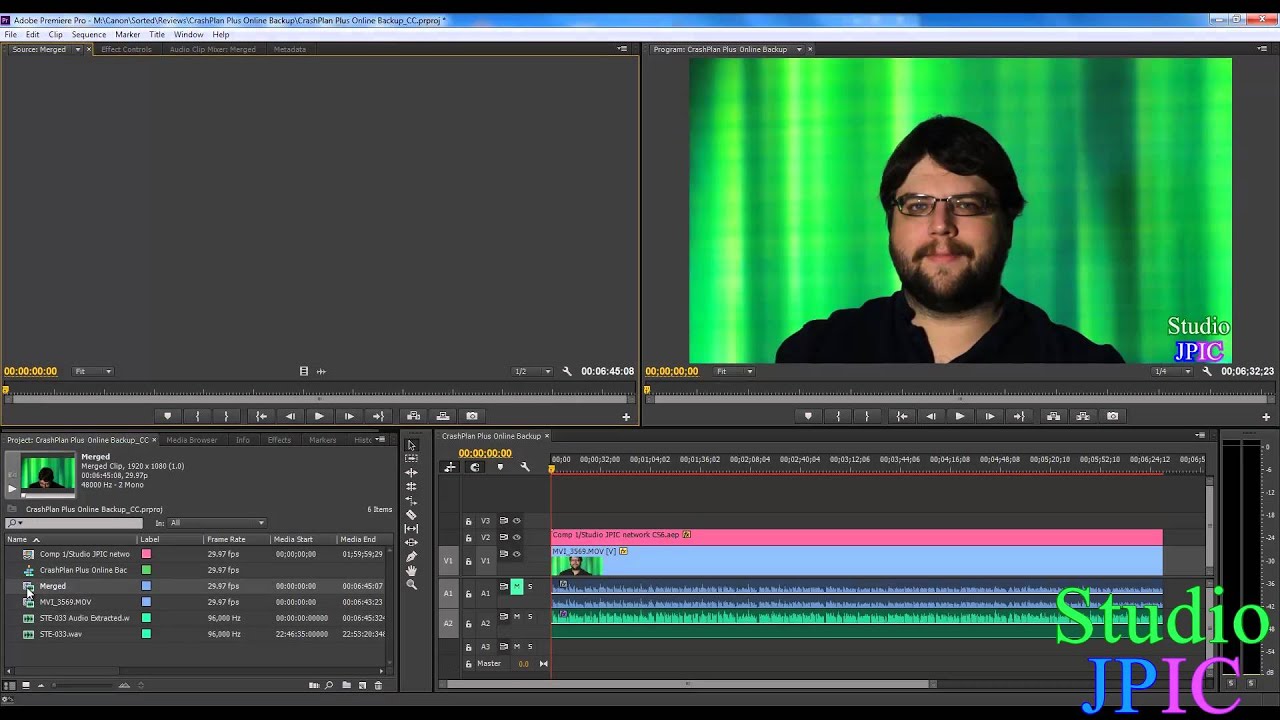Click Overwrite button in Source monitor
1280x720 pixels.
pyautogui.click(x=443, y=416)
